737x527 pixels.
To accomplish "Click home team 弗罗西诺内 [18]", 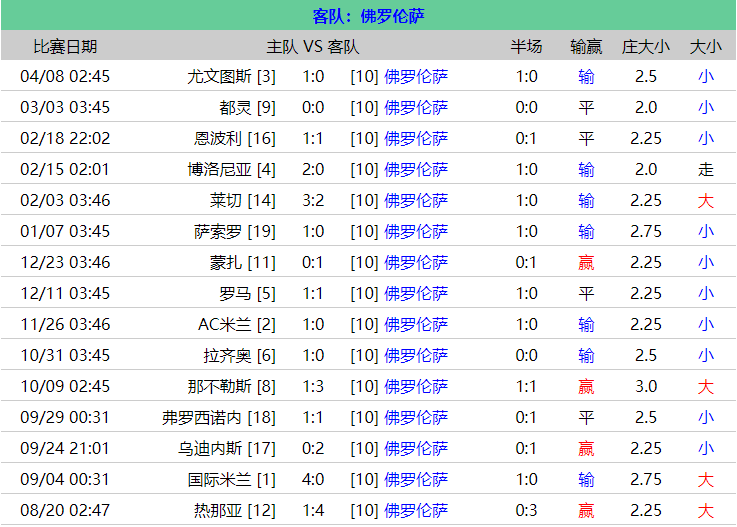I will 219,417.
